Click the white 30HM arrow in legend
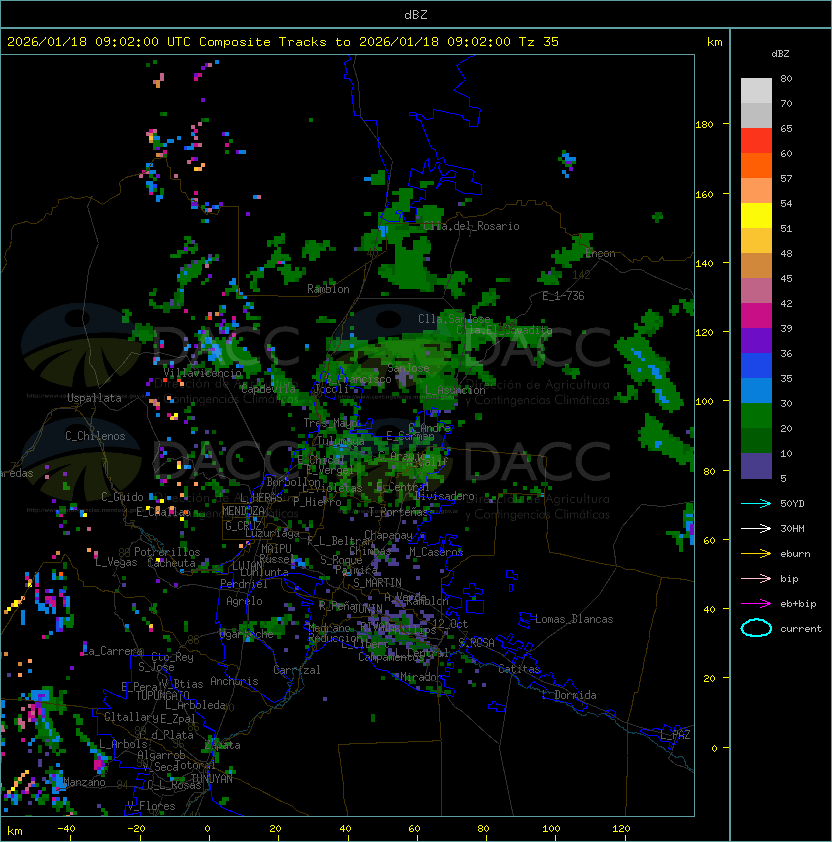The image size is (832, 842). tap(756, 528)
